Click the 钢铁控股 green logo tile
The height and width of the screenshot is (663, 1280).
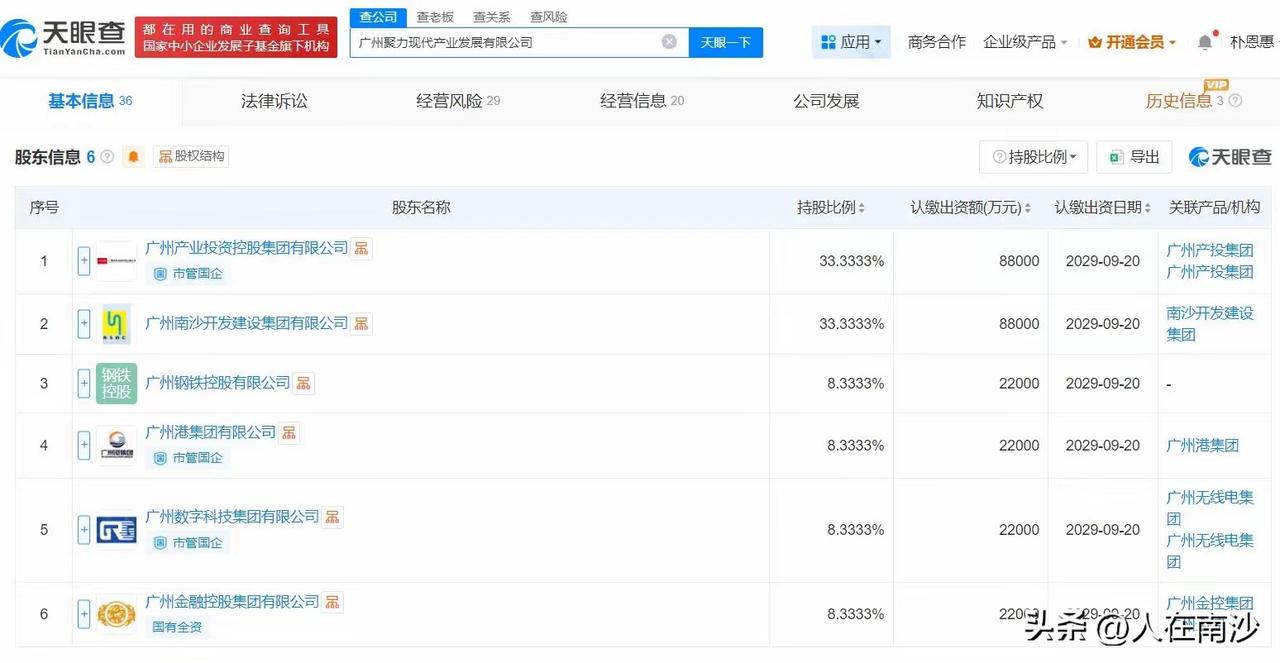tap(116, 383)
